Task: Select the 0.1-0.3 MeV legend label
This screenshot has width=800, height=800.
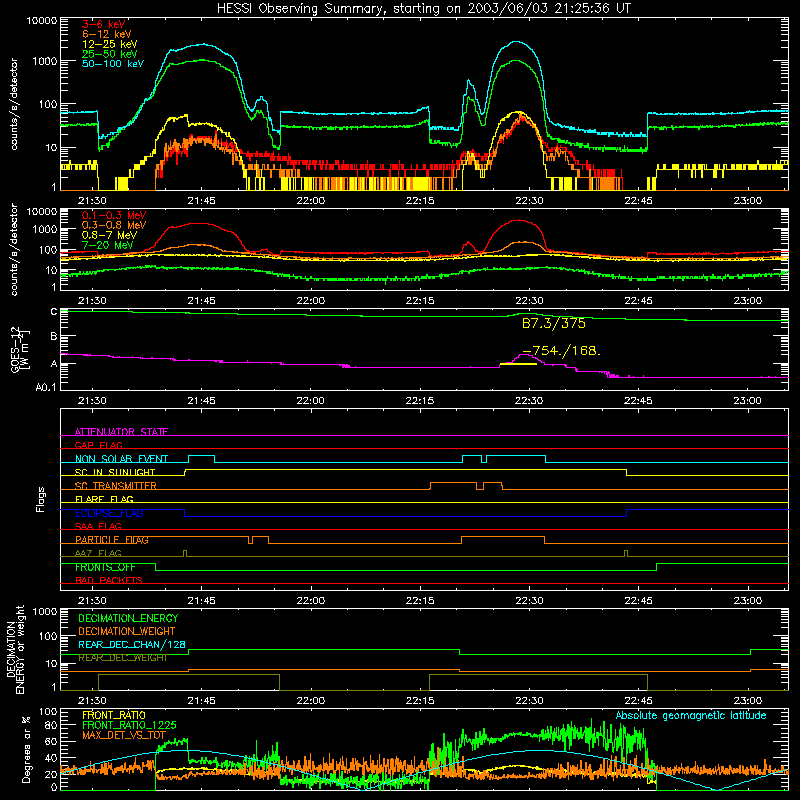Action: 114,215
